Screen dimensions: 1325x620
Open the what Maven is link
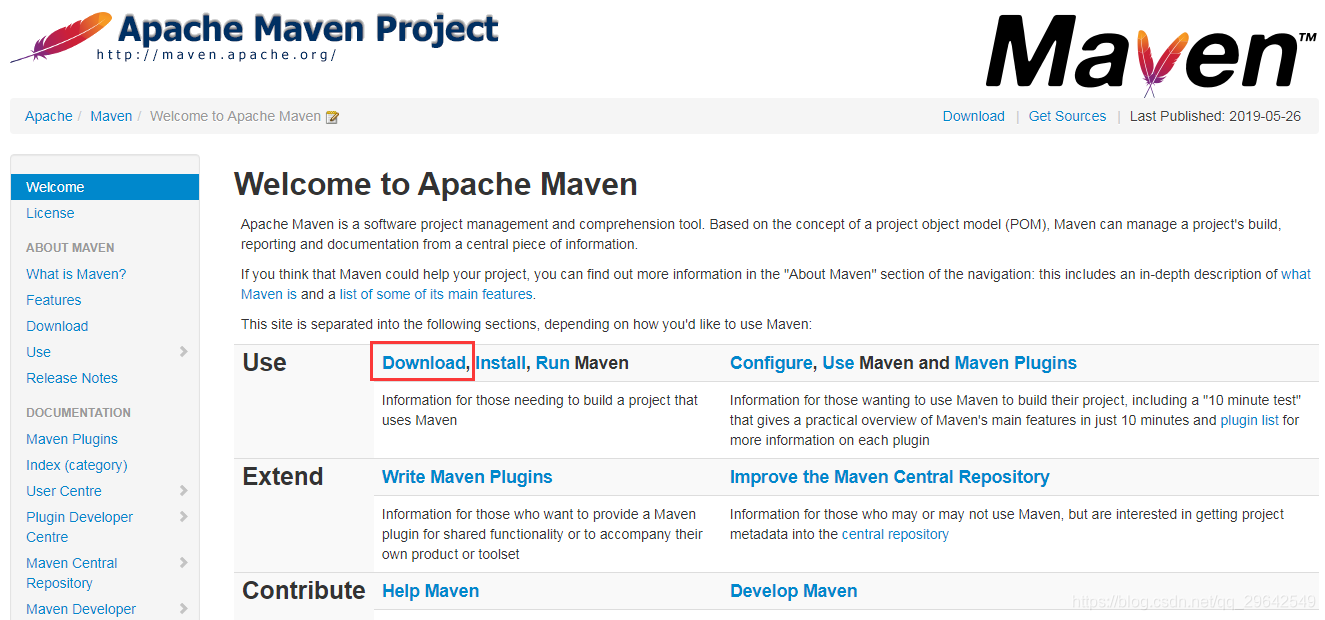point(1296,274)
